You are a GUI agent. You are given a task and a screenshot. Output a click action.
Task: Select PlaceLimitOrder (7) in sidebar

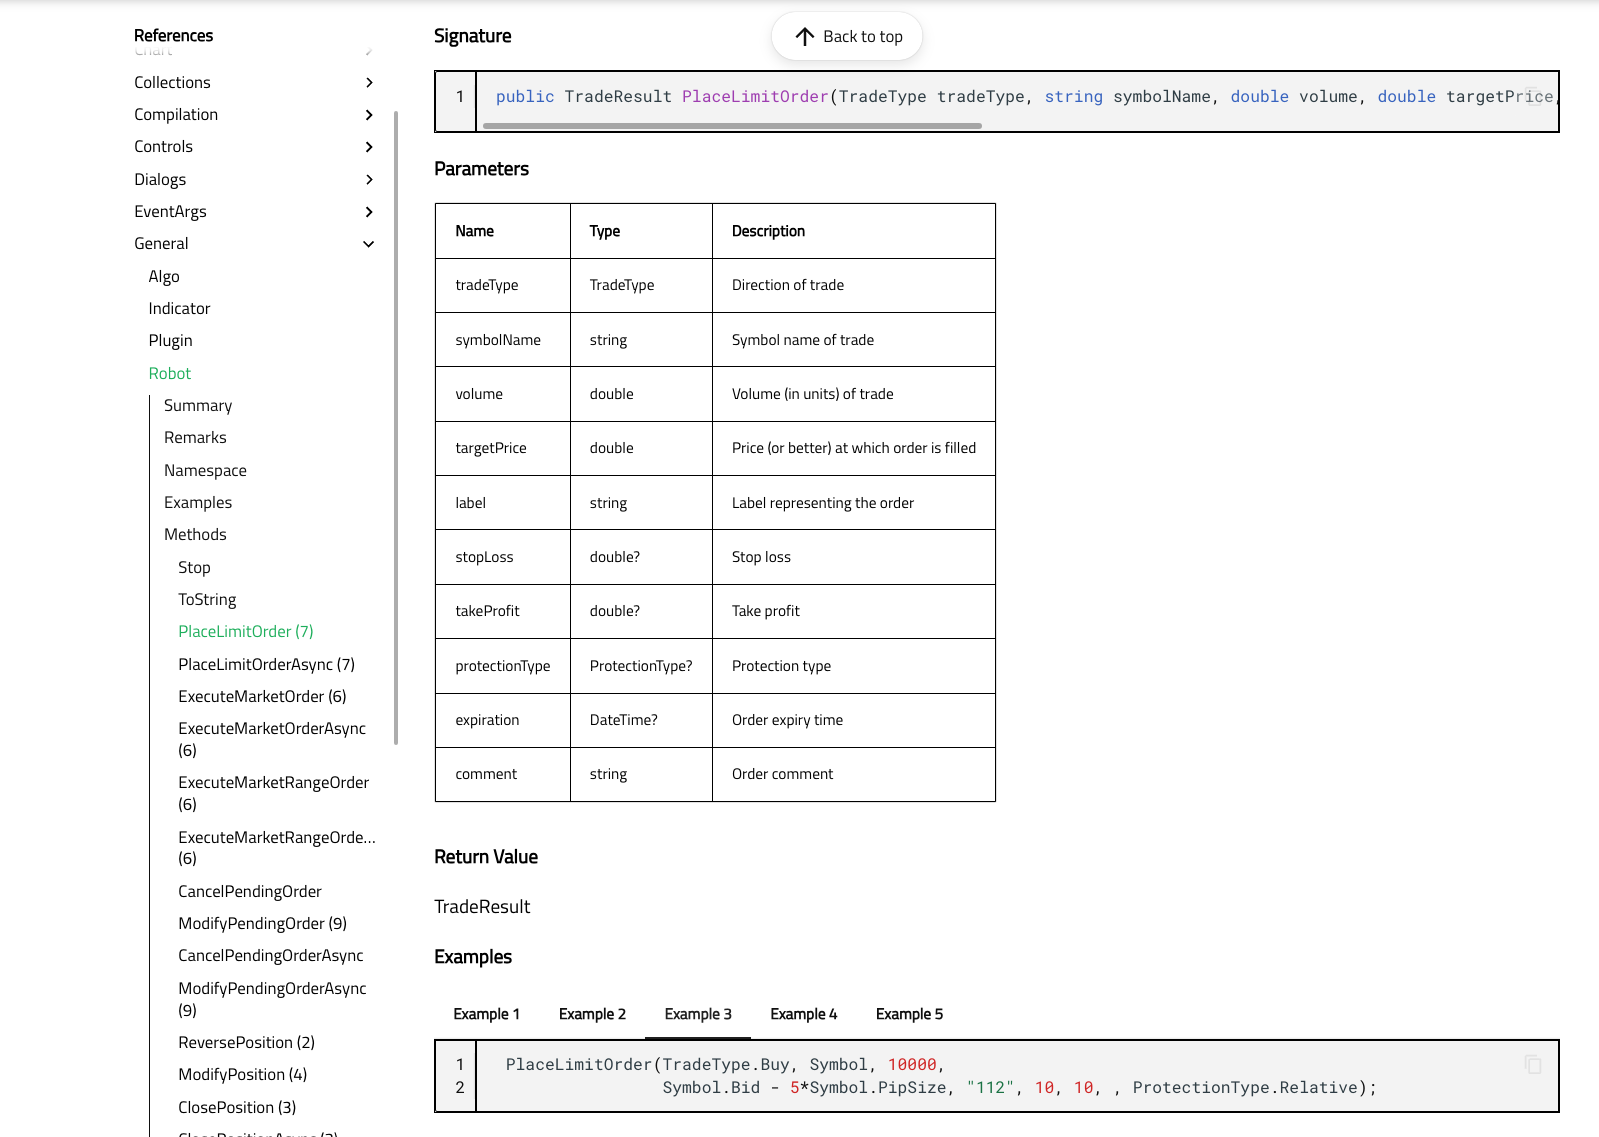246,632
